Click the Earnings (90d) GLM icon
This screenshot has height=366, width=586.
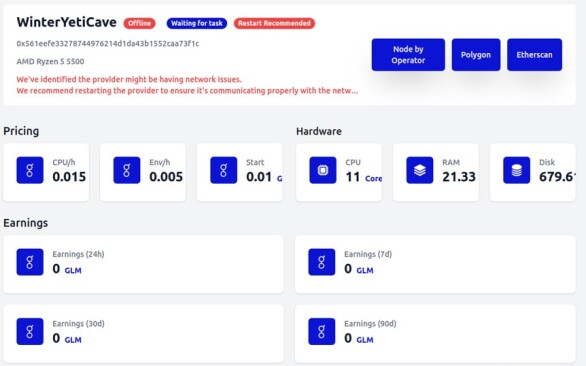click(x=322, y=332)
